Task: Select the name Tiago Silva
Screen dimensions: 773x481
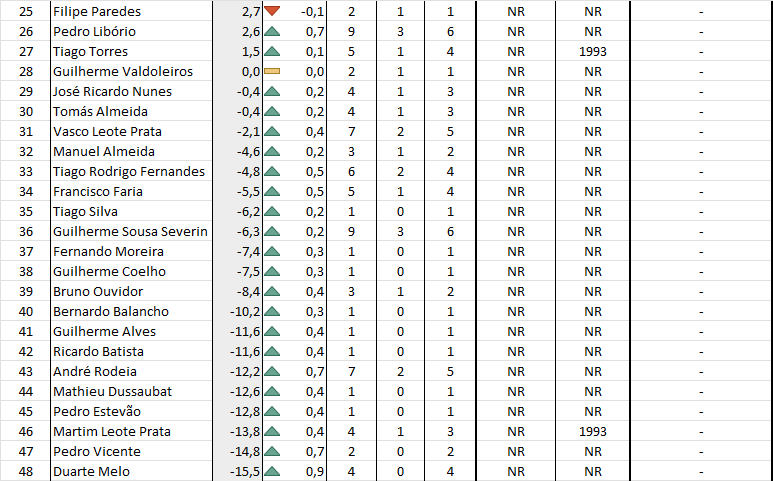Action: coord(85,212)
